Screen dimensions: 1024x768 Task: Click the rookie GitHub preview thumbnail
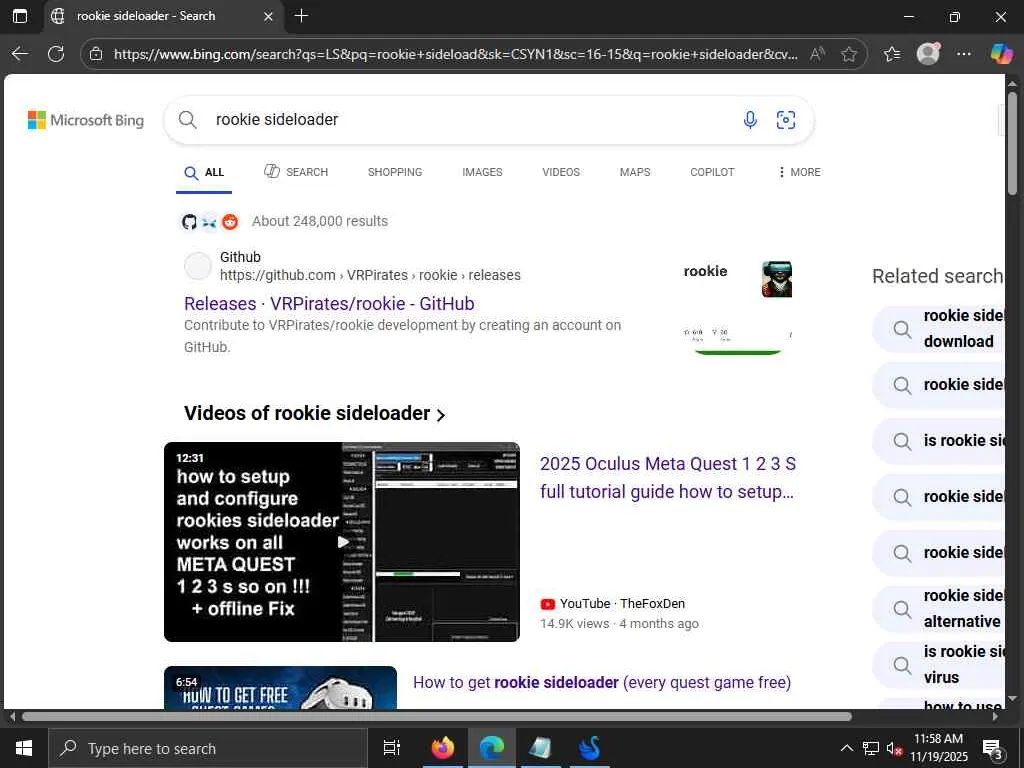pos(738,306)
